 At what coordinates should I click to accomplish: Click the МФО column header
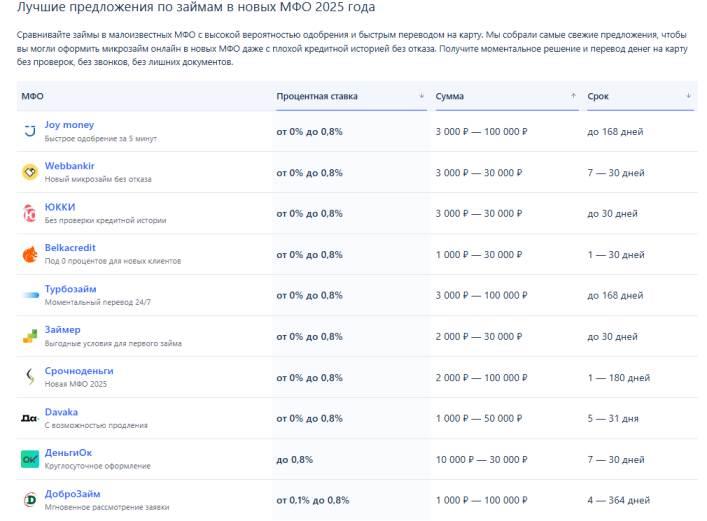[x=32, y=96]
